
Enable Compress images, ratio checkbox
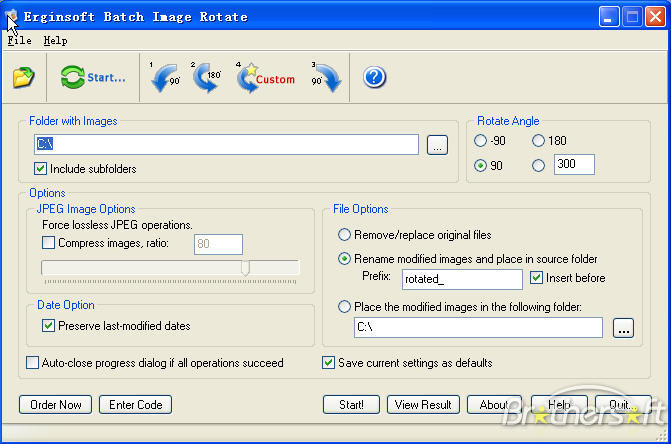click(x=105, y=243)
